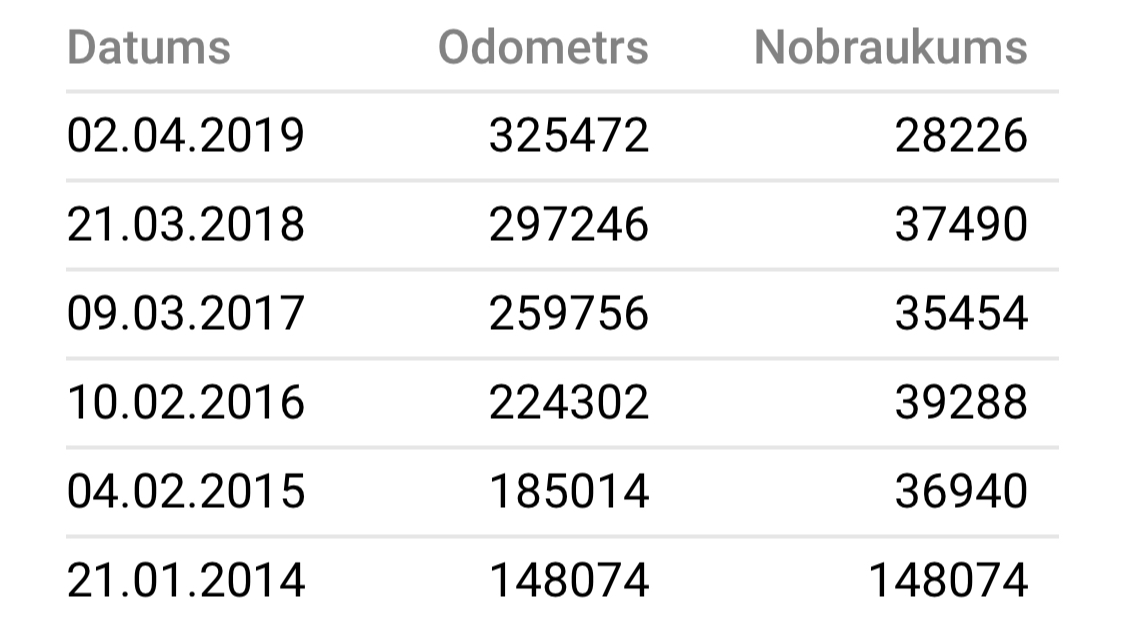The height and width of the screenshot is (629, 1125).
Task: Click odometer value 224302
Action: coord(568,402)
